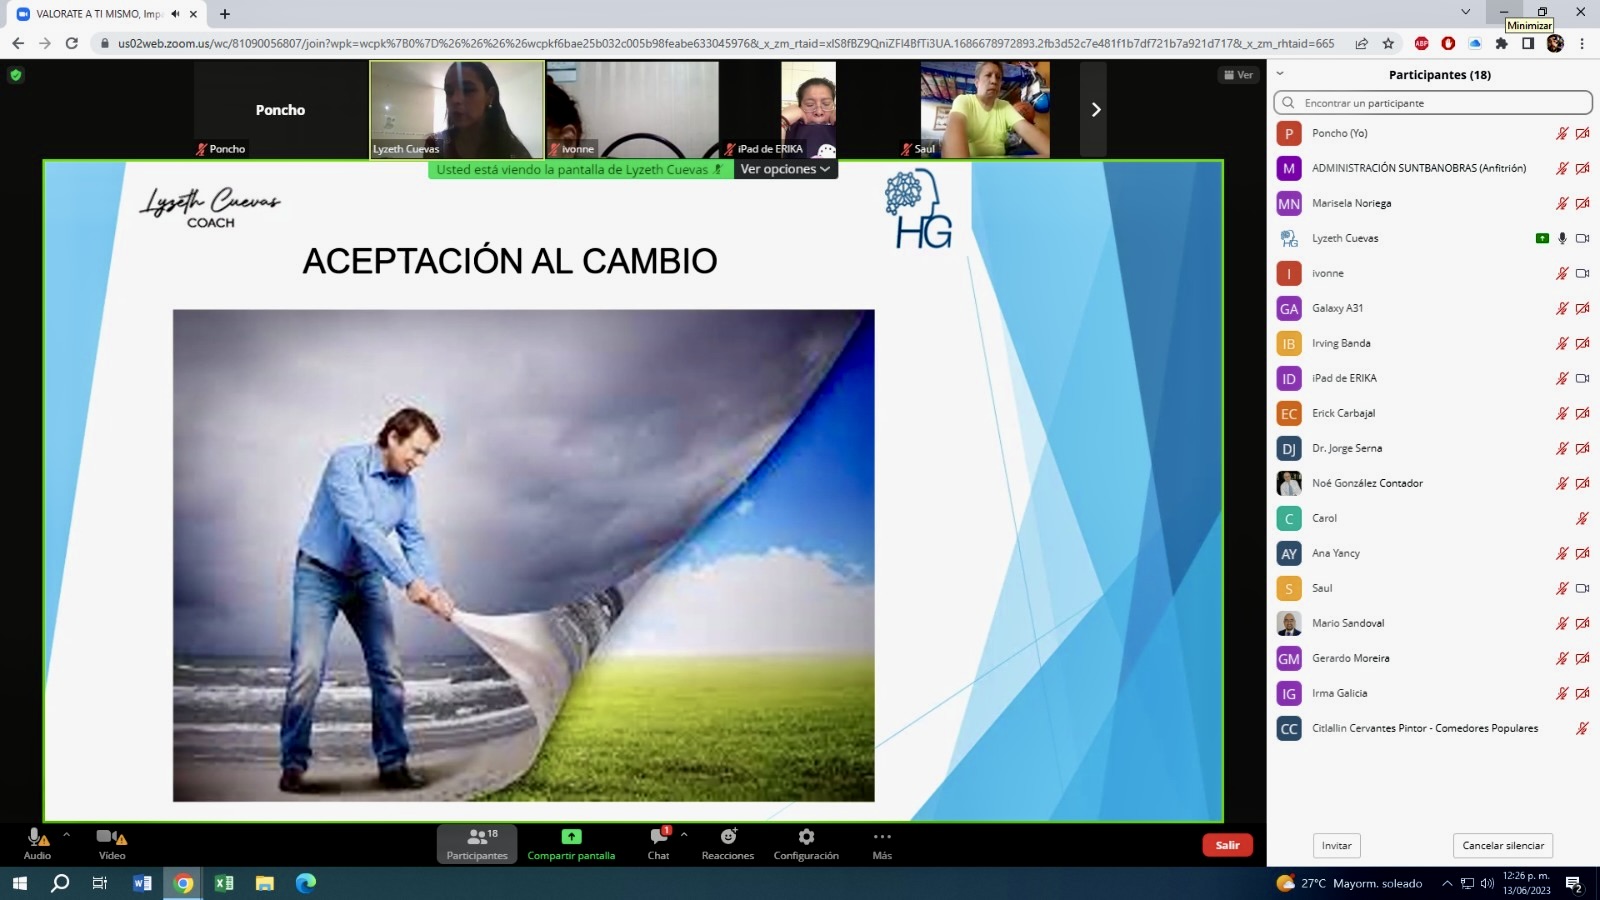The image size is (1600, 900).
Task: Open the Reacciones emoji menu
Action: (728, 843)
